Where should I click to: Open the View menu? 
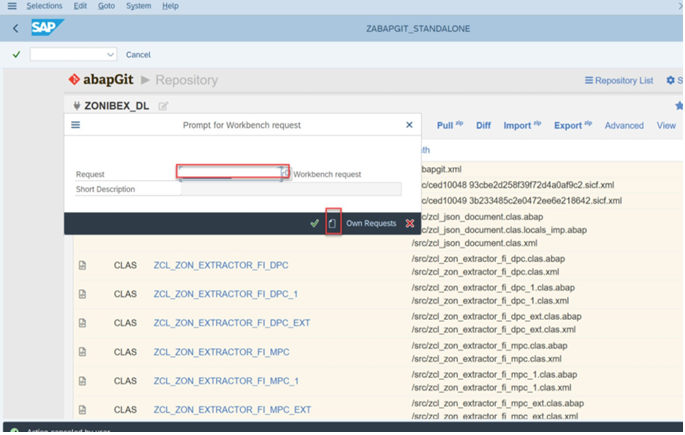click(x=666, y=125)
